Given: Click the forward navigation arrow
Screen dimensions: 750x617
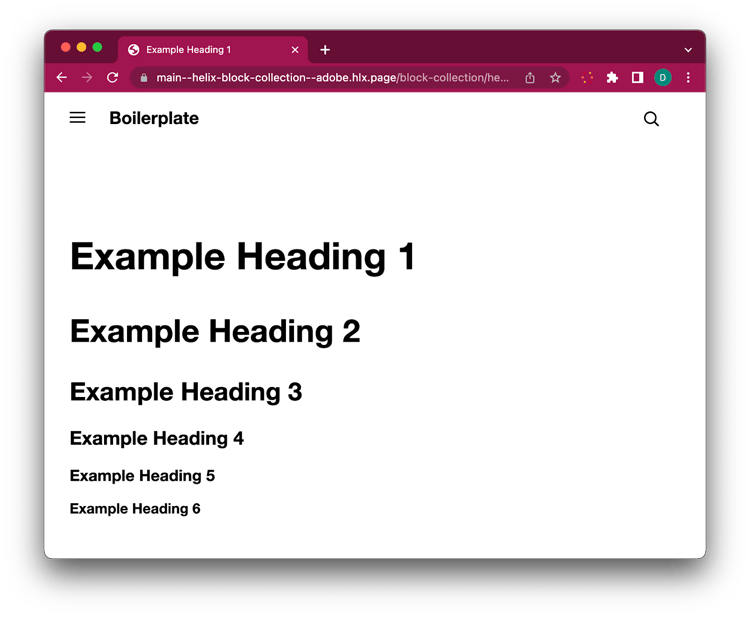Looking at the screenshot, I should (87, 78).
